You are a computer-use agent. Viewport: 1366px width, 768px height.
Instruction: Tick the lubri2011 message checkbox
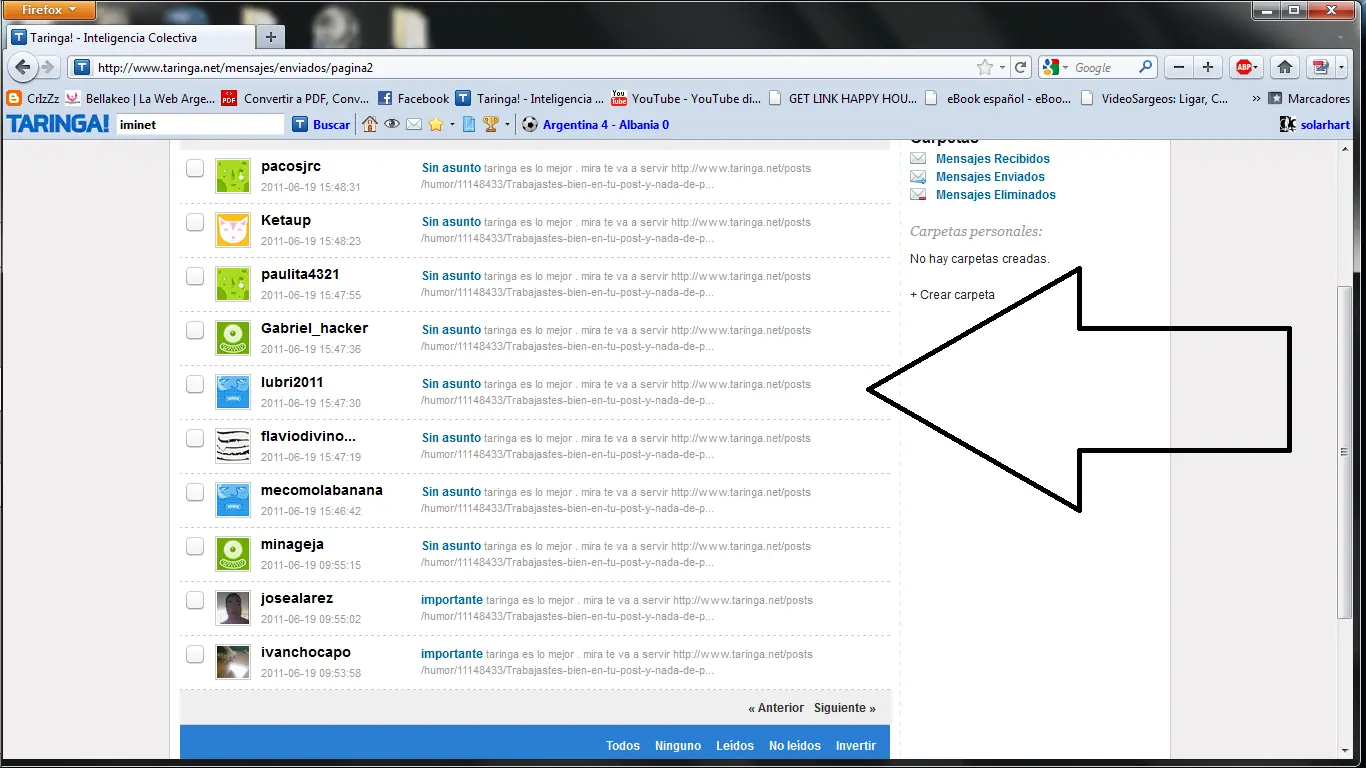coord(195,384)
